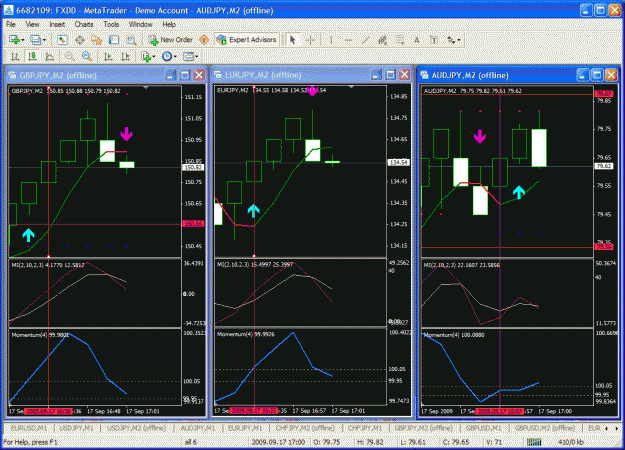The width and height of the screenshot is (625, 450).
Task: Switch to CHFJPY,M1 chart tab
Action: tap(365, 428)
